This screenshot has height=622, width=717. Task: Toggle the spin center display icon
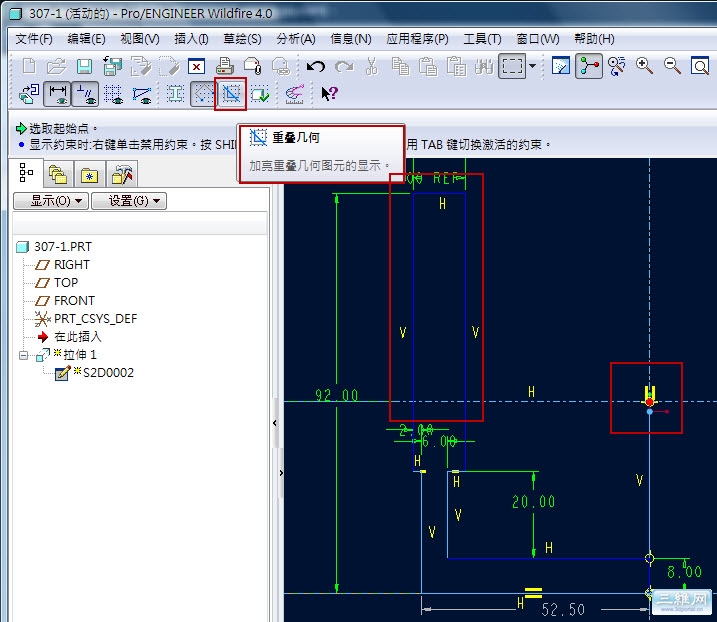click(589, 66)
